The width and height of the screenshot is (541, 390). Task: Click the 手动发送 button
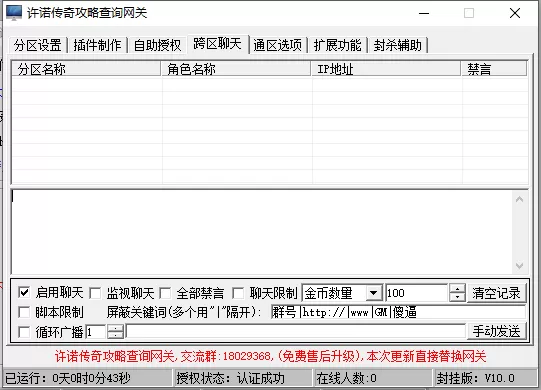(x=496, y=331)
